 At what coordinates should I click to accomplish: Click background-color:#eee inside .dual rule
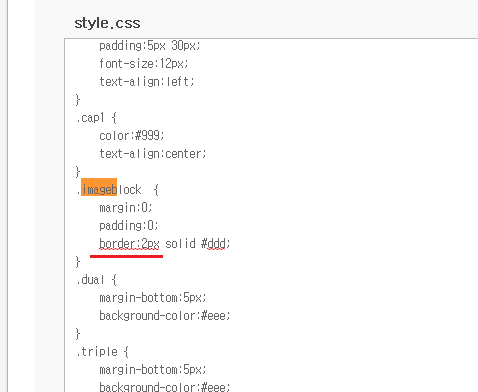pyautogui.click(x=165, y=316)
